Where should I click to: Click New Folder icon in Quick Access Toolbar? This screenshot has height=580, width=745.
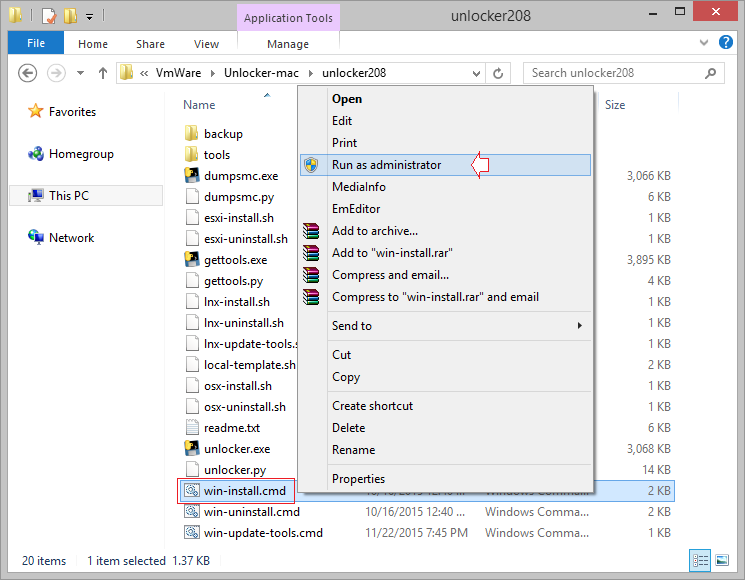[x=70, y=16]
